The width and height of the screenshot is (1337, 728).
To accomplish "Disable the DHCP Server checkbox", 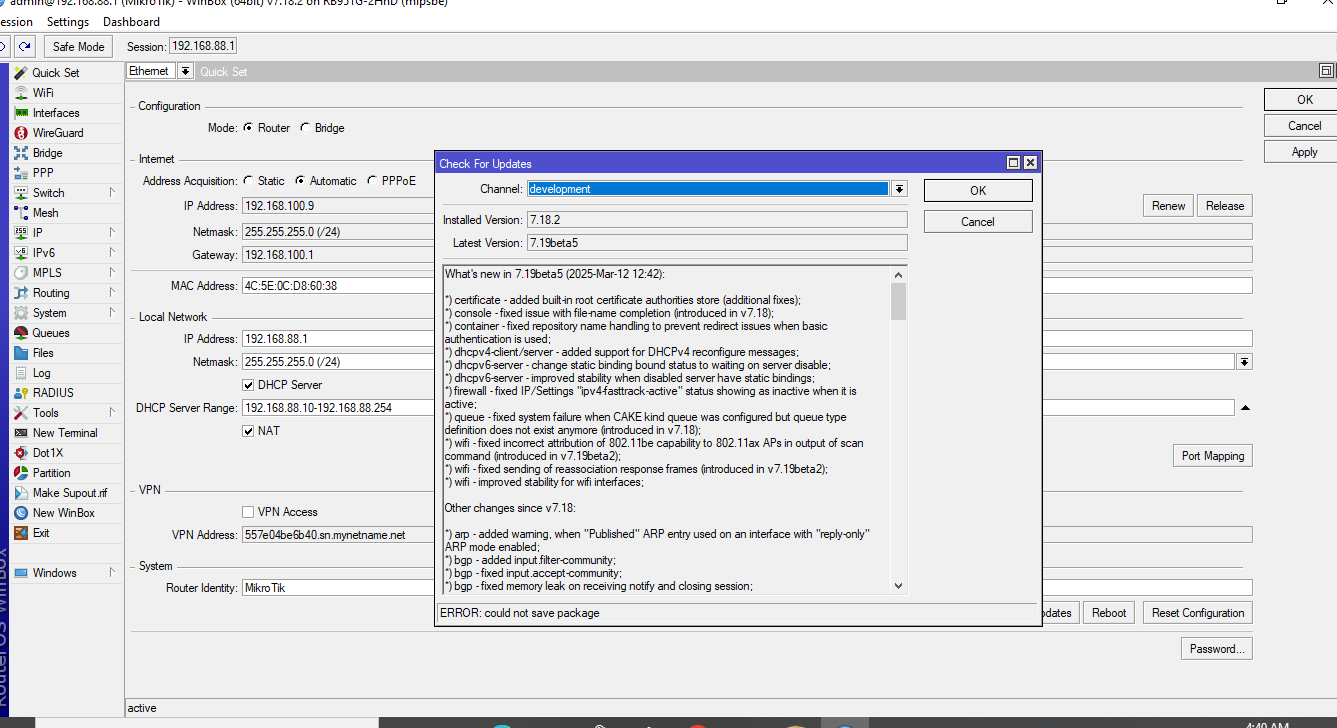I will [248, 385].
